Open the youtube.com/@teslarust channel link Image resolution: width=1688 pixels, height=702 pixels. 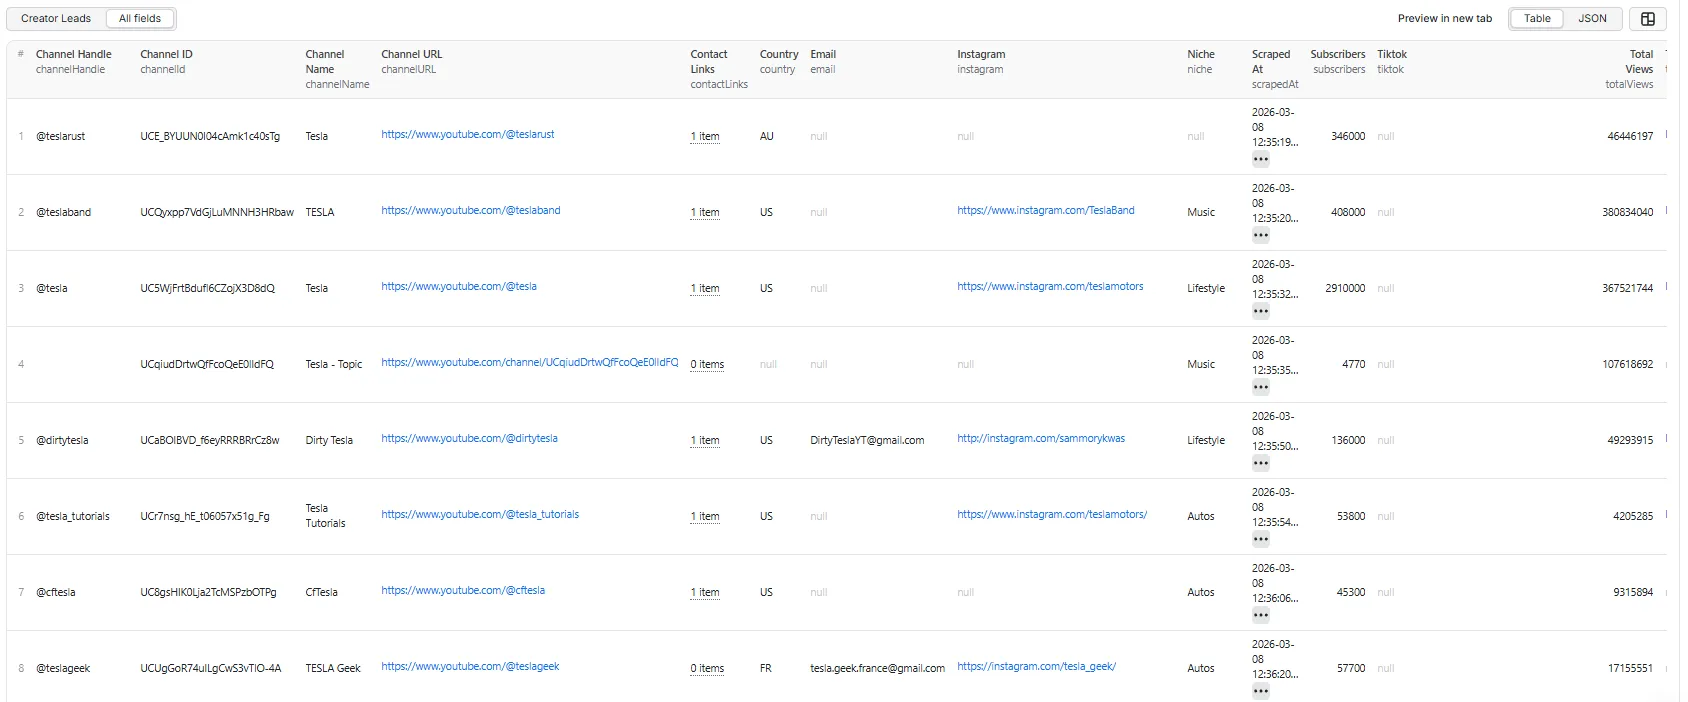(467, 134)
